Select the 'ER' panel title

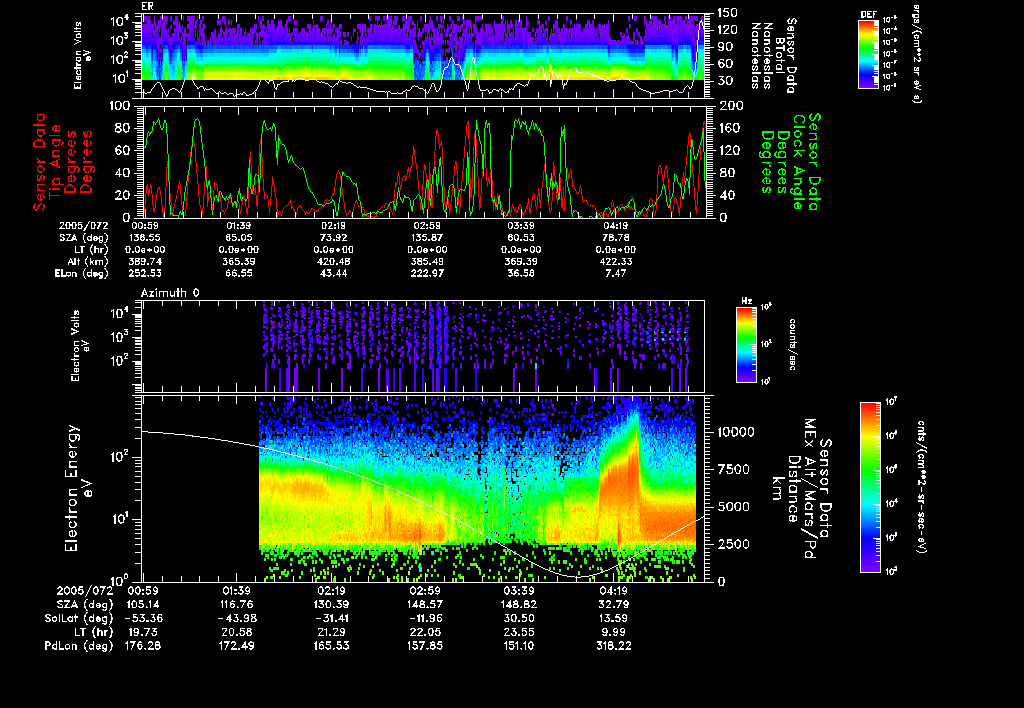click(x=147, y=7)
